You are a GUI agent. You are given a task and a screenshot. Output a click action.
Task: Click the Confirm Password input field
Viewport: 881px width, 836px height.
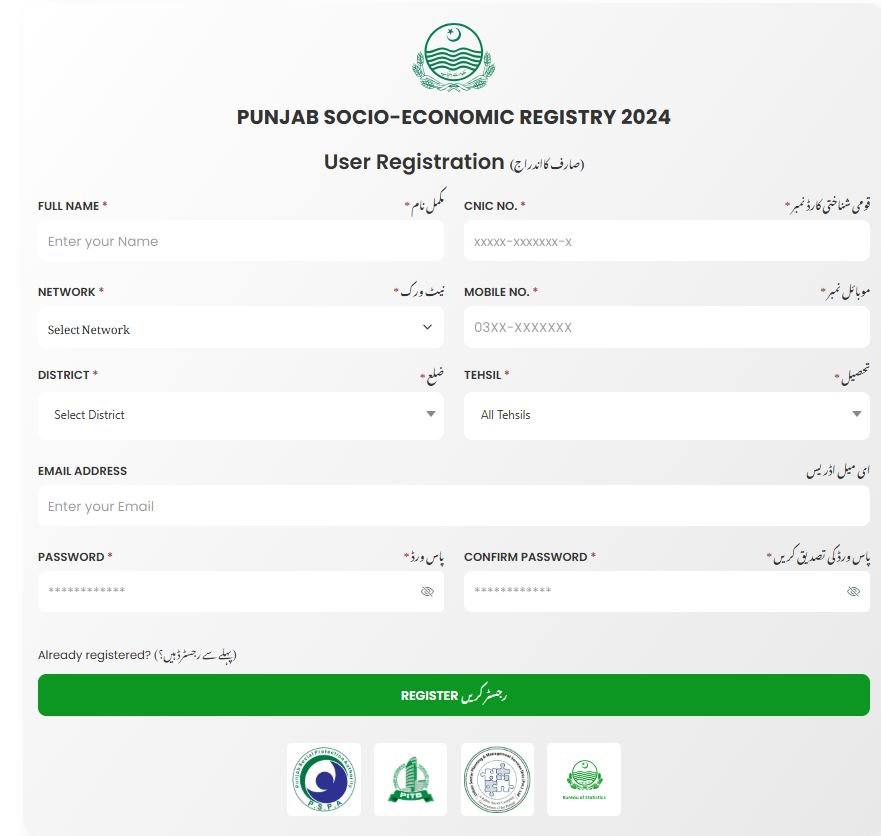point(650,591)
